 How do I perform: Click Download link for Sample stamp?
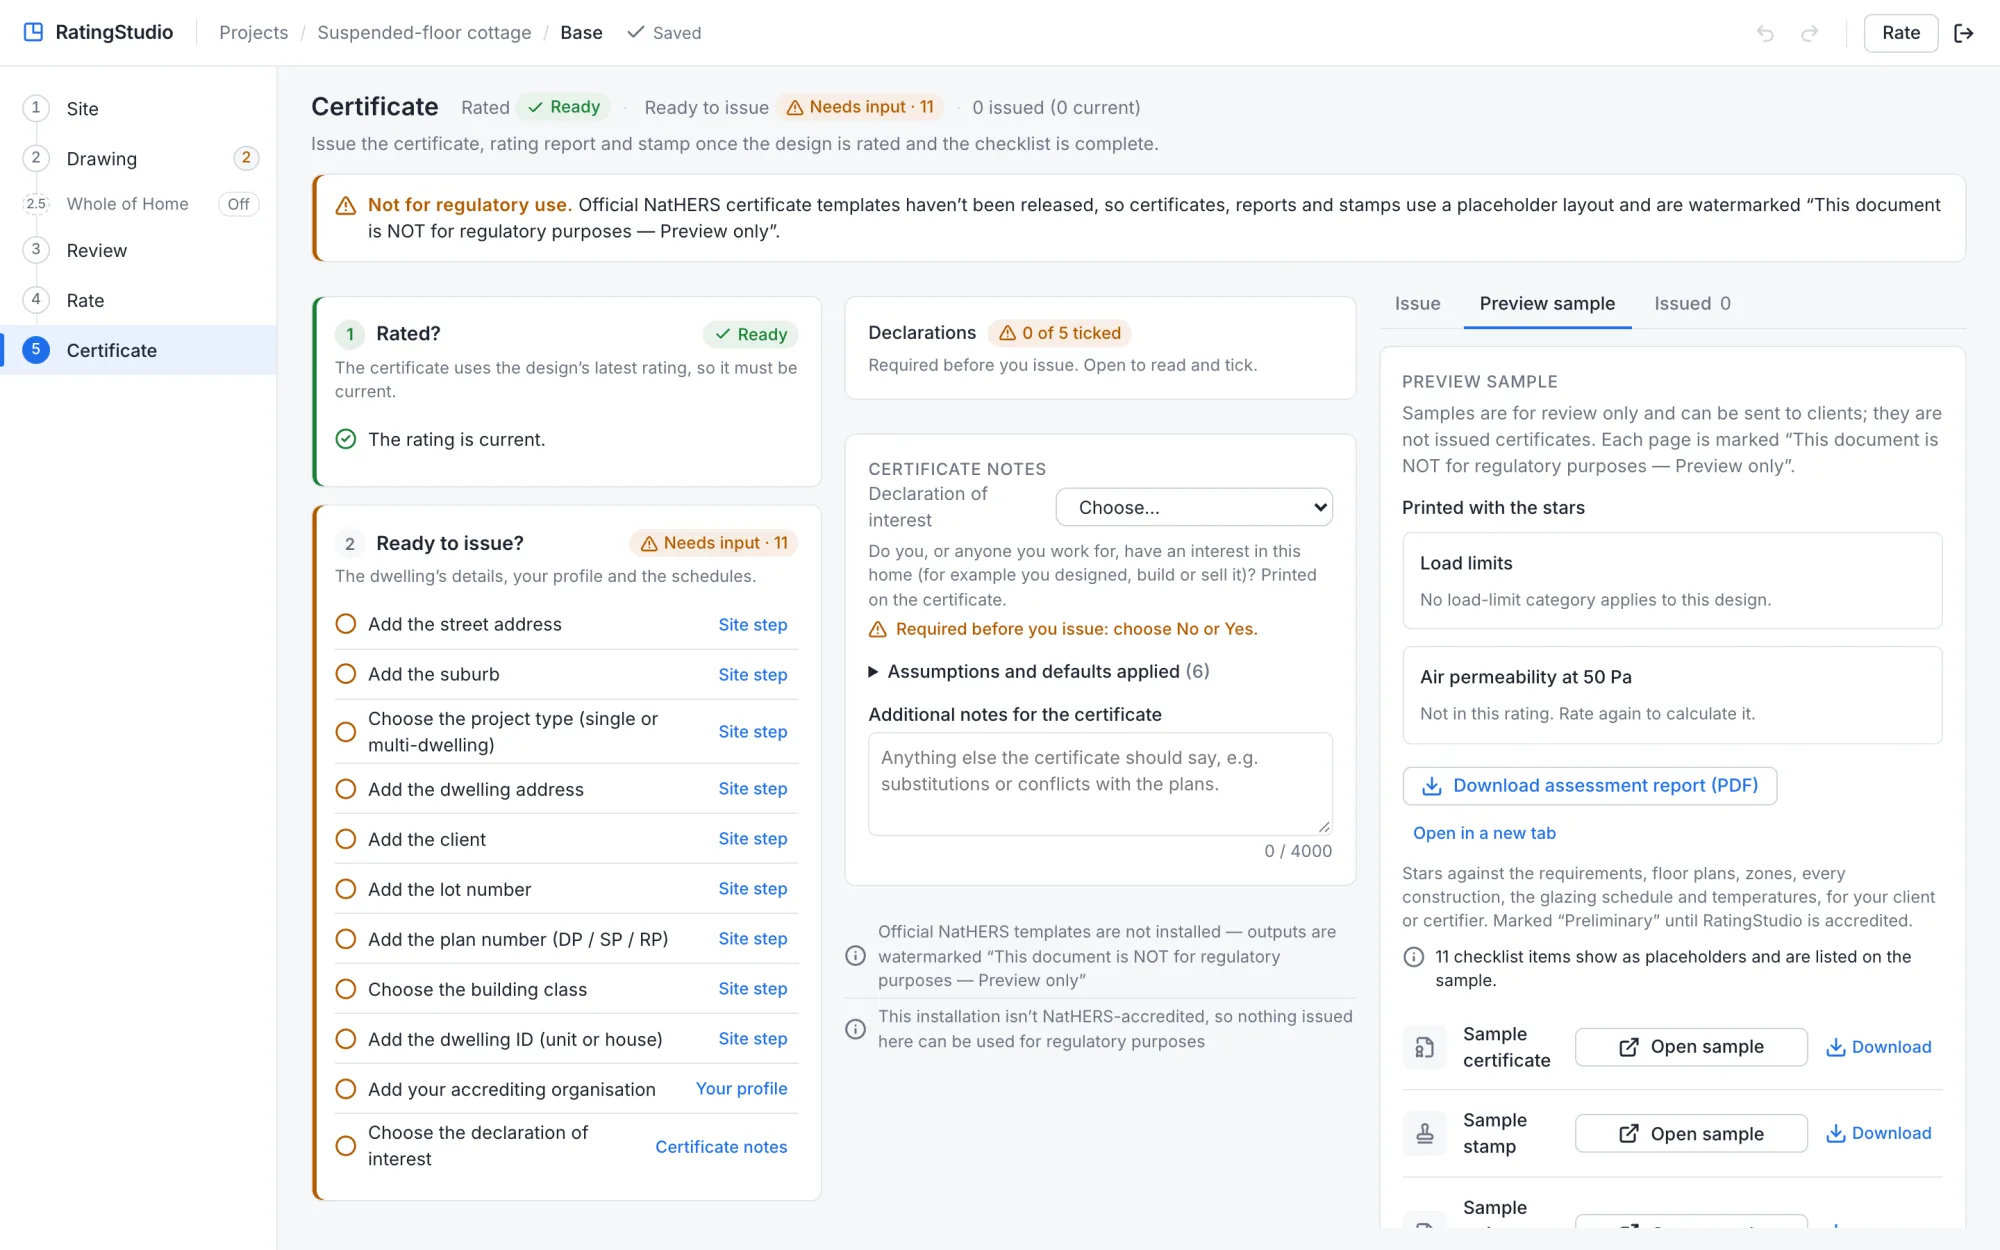(x=1878, y=1133)
